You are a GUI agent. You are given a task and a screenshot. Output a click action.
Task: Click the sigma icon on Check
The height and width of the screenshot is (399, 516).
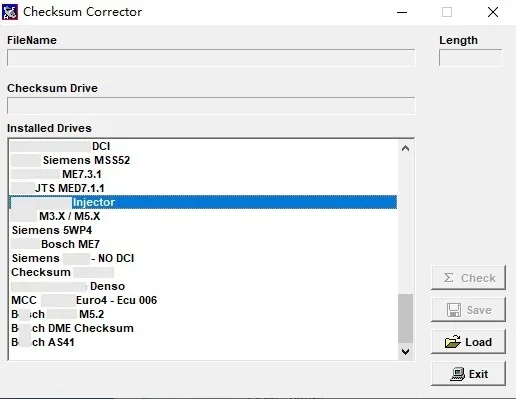449,278
